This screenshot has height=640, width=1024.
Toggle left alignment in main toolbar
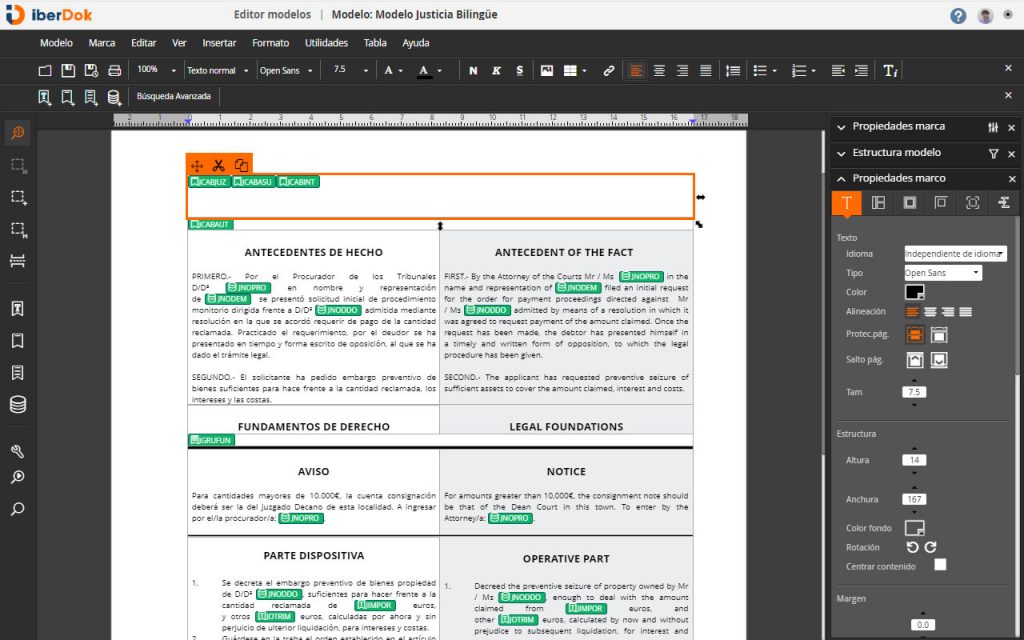coord(635,71)
